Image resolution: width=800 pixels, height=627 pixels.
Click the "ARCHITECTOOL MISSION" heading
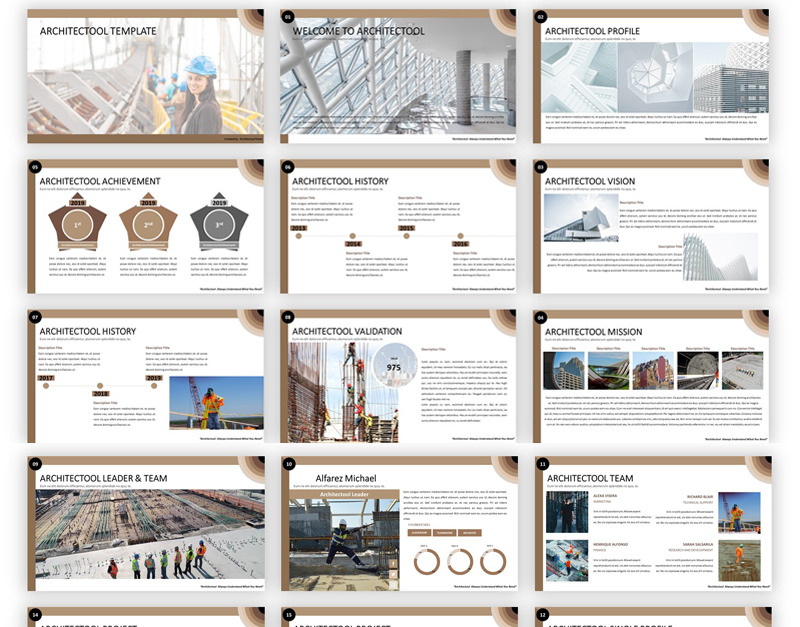point(593,332)
